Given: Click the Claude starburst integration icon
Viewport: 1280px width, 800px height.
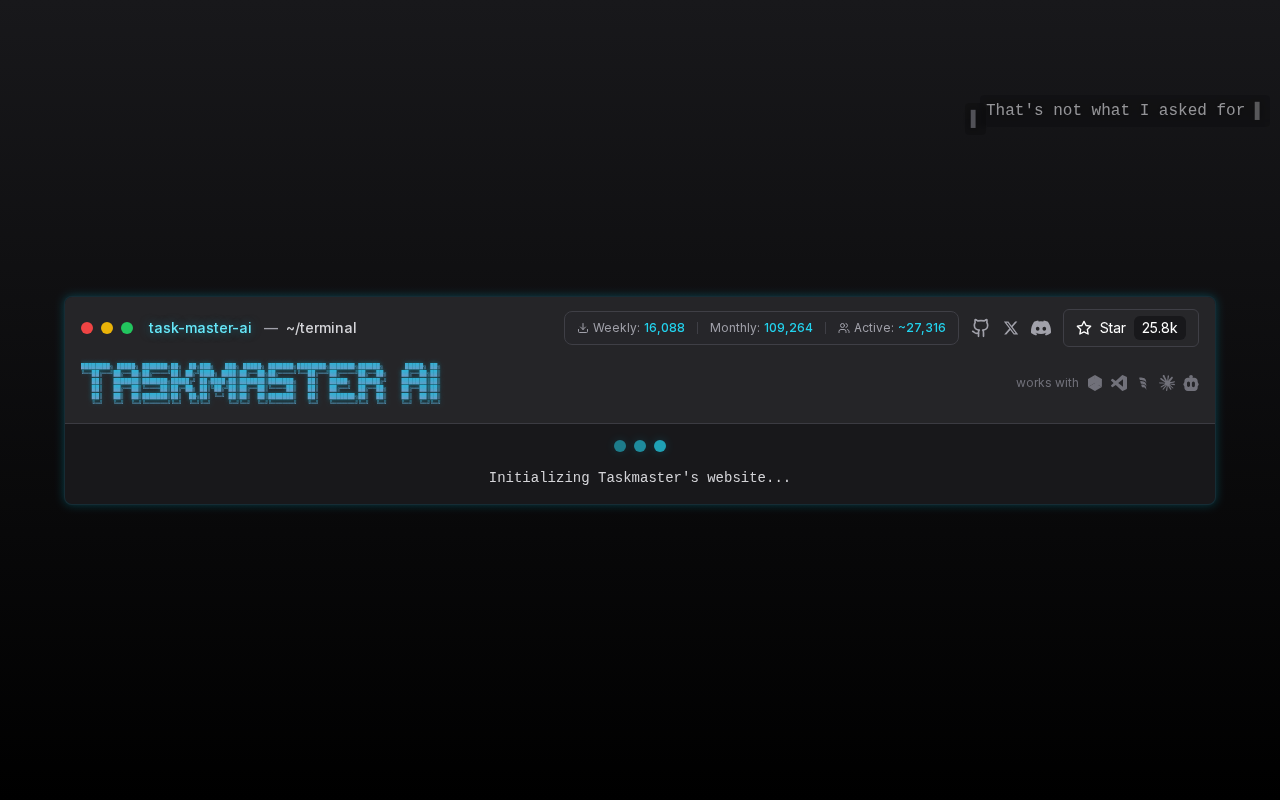Looking at the screenshot, I should 1166,382.
